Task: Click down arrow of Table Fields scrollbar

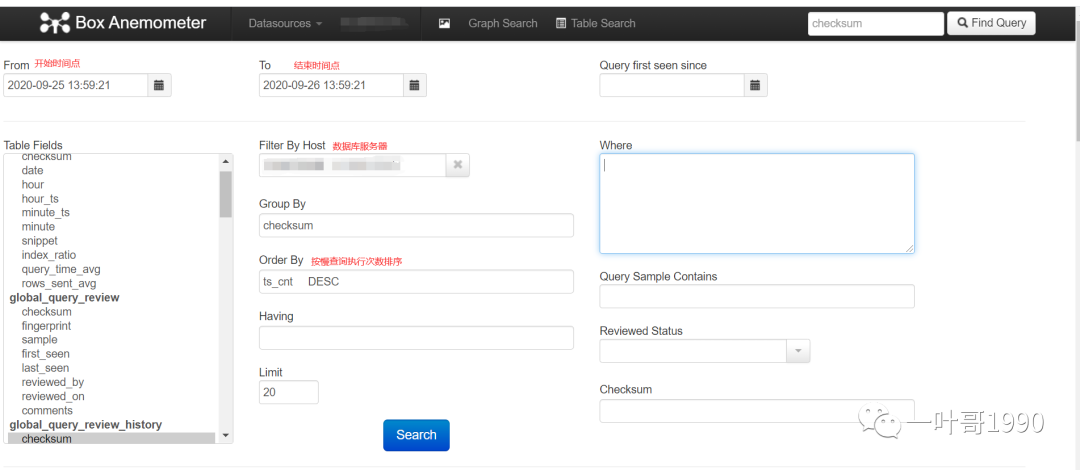Action: [225, 436]
